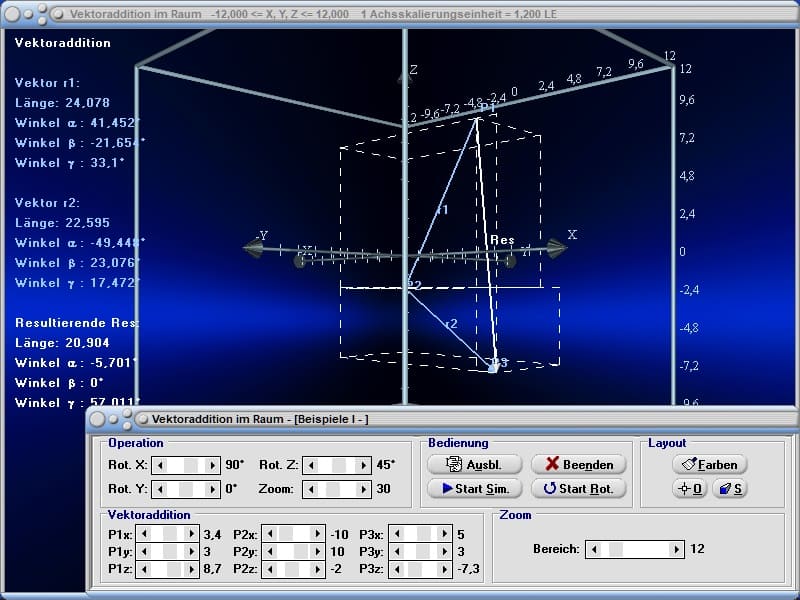800x600 pixels.
Task: Click the 'Länge: 24,078' value of Vektor r1
Action: (62, 103)
